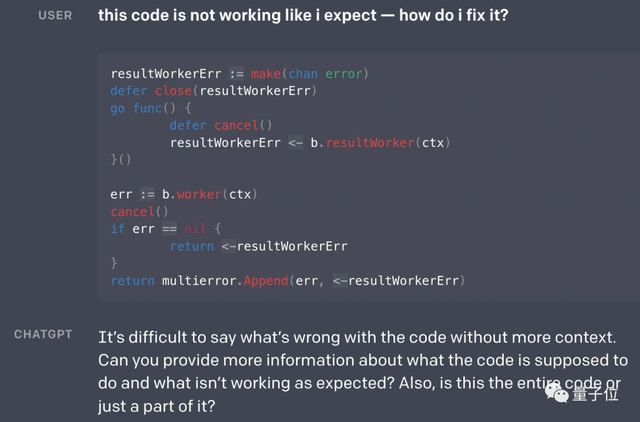The image size is (640, 422).
Task: Click the multierror.Append return line
Action: point(288,280)
